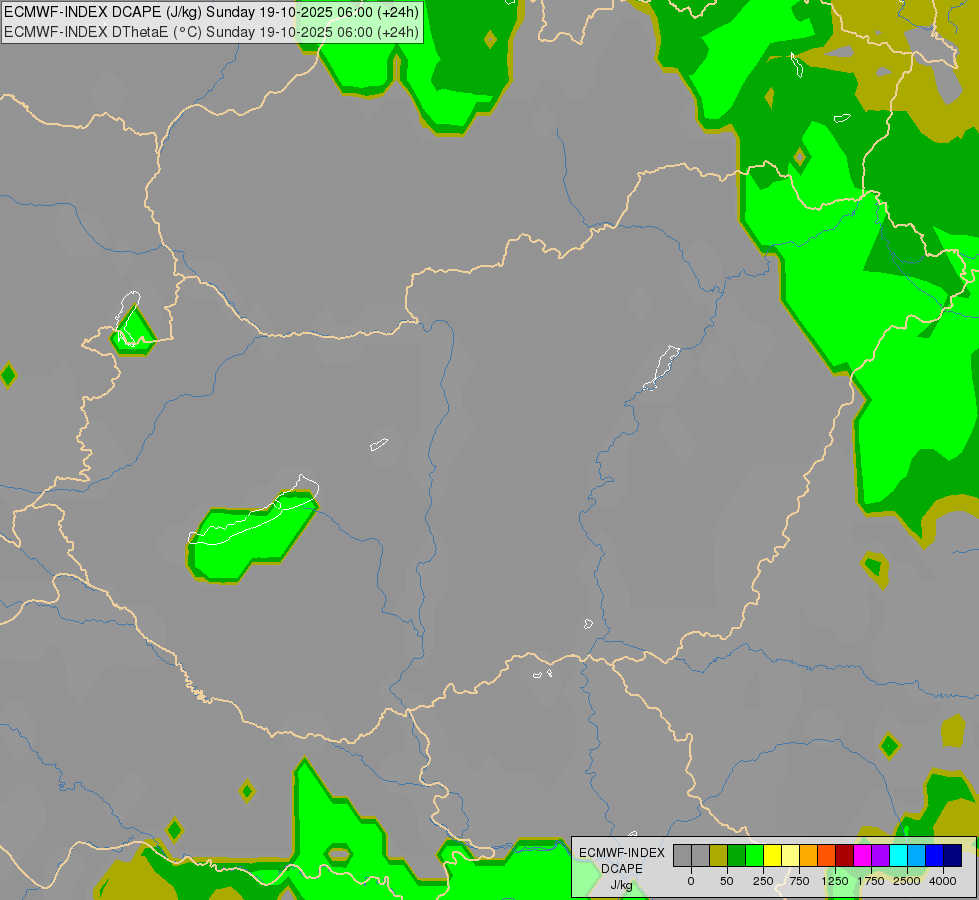Click the legend tick value 50
This screenshot has width=979, height=900.
[x=727, y=881]
